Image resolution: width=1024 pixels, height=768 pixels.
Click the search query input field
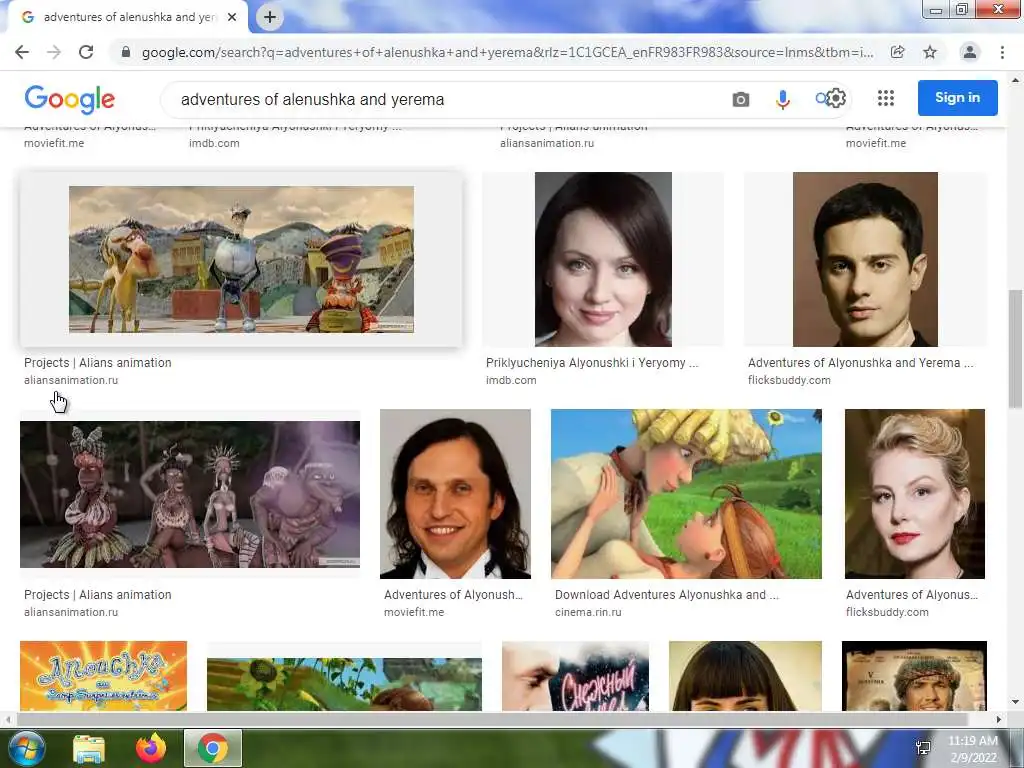[x=444, y=99]
